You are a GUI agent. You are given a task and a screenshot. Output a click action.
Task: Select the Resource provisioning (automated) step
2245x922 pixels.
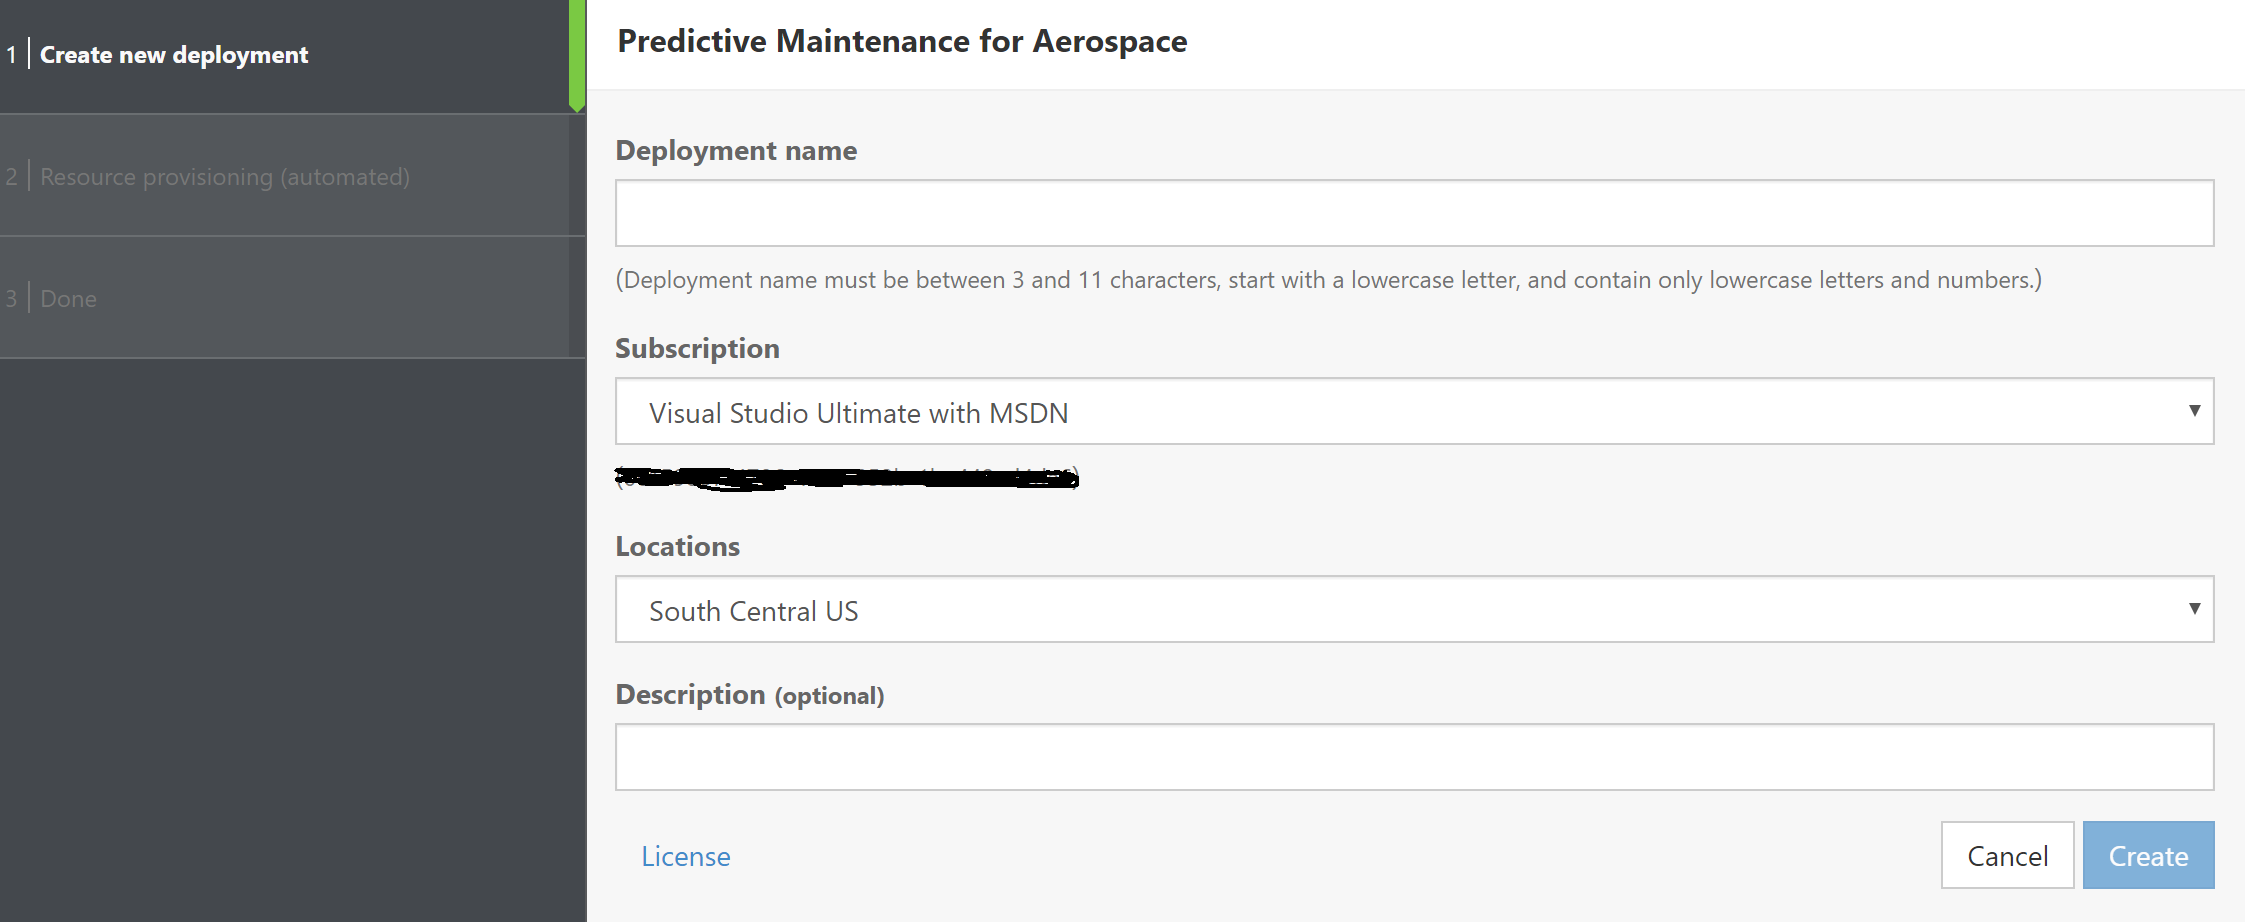225,177
